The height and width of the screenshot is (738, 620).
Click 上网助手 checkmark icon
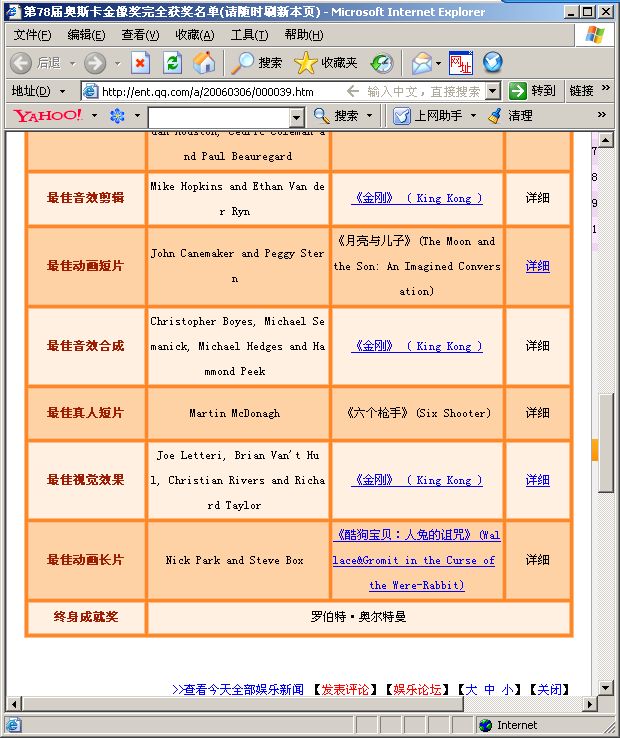coord(402,115)
